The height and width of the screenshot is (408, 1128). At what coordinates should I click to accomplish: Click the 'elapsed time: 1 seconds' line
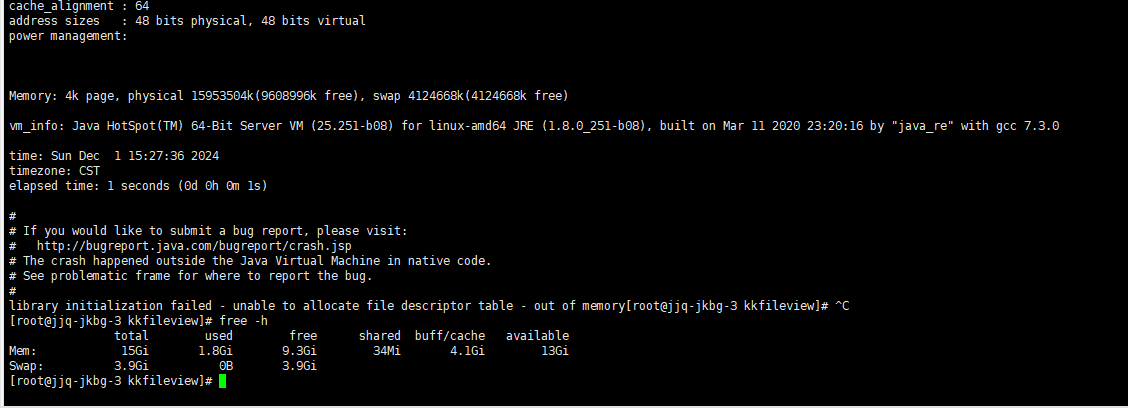coord(138,186)
